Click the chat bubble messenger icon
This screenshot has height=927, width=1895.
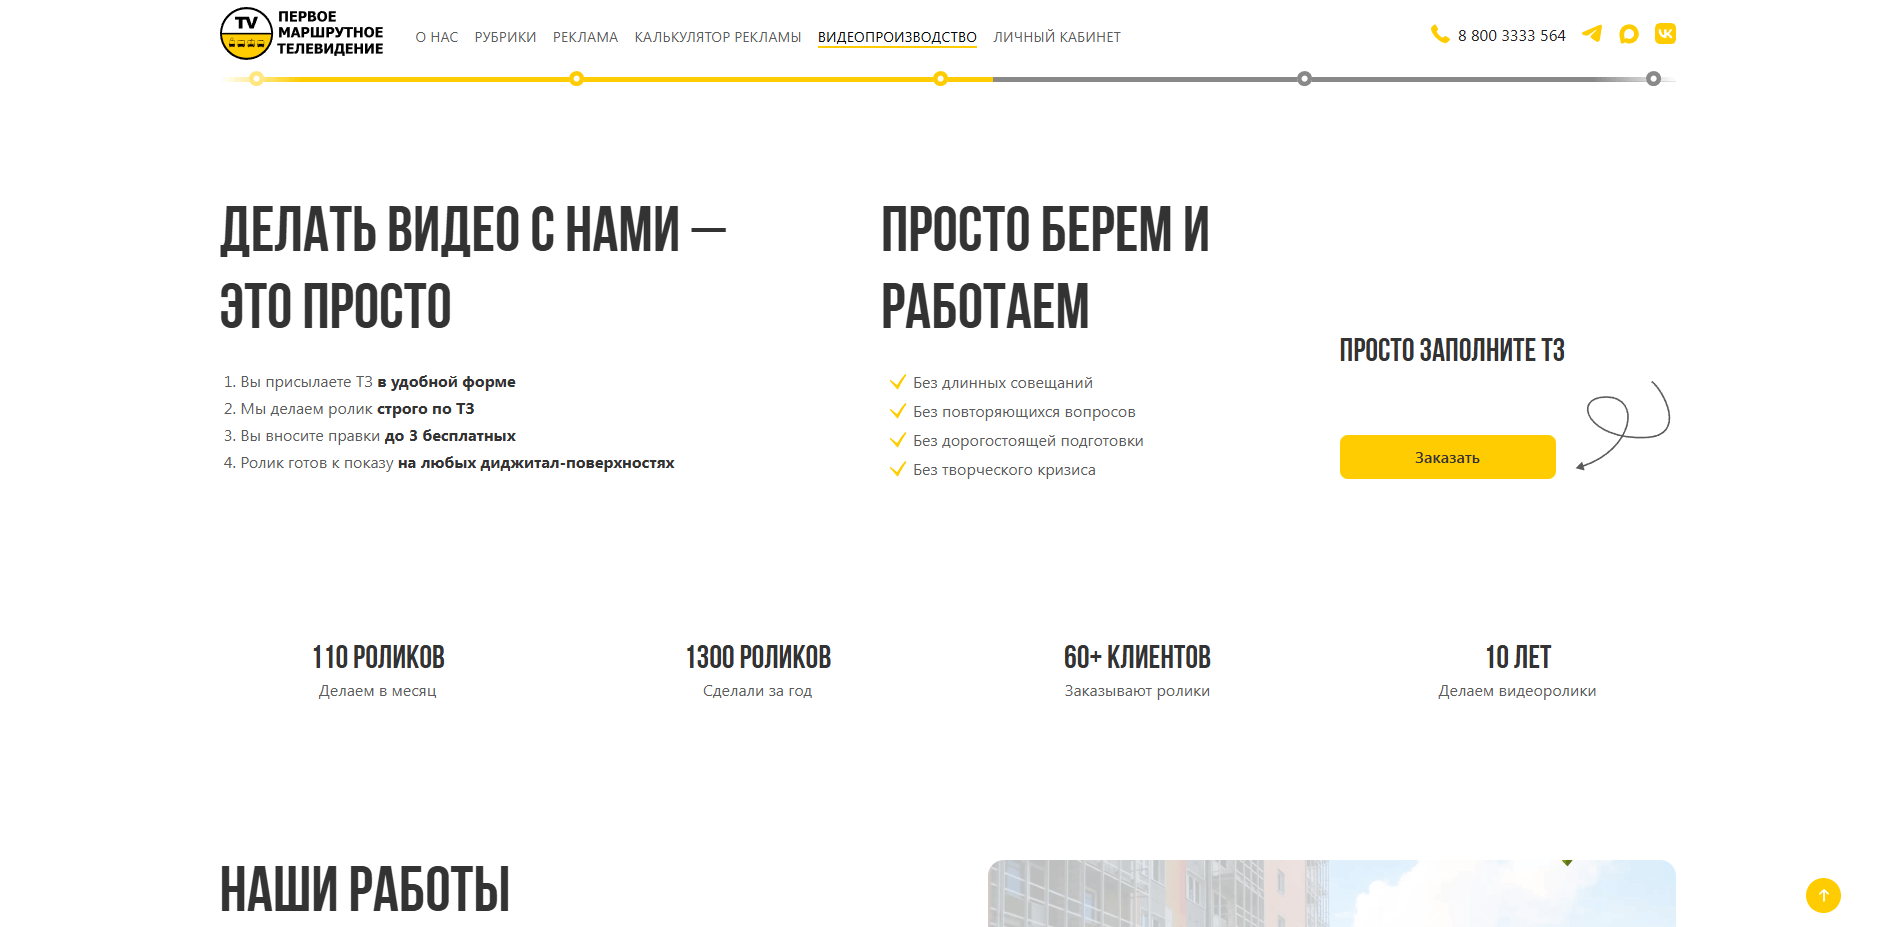[1629, 34]
